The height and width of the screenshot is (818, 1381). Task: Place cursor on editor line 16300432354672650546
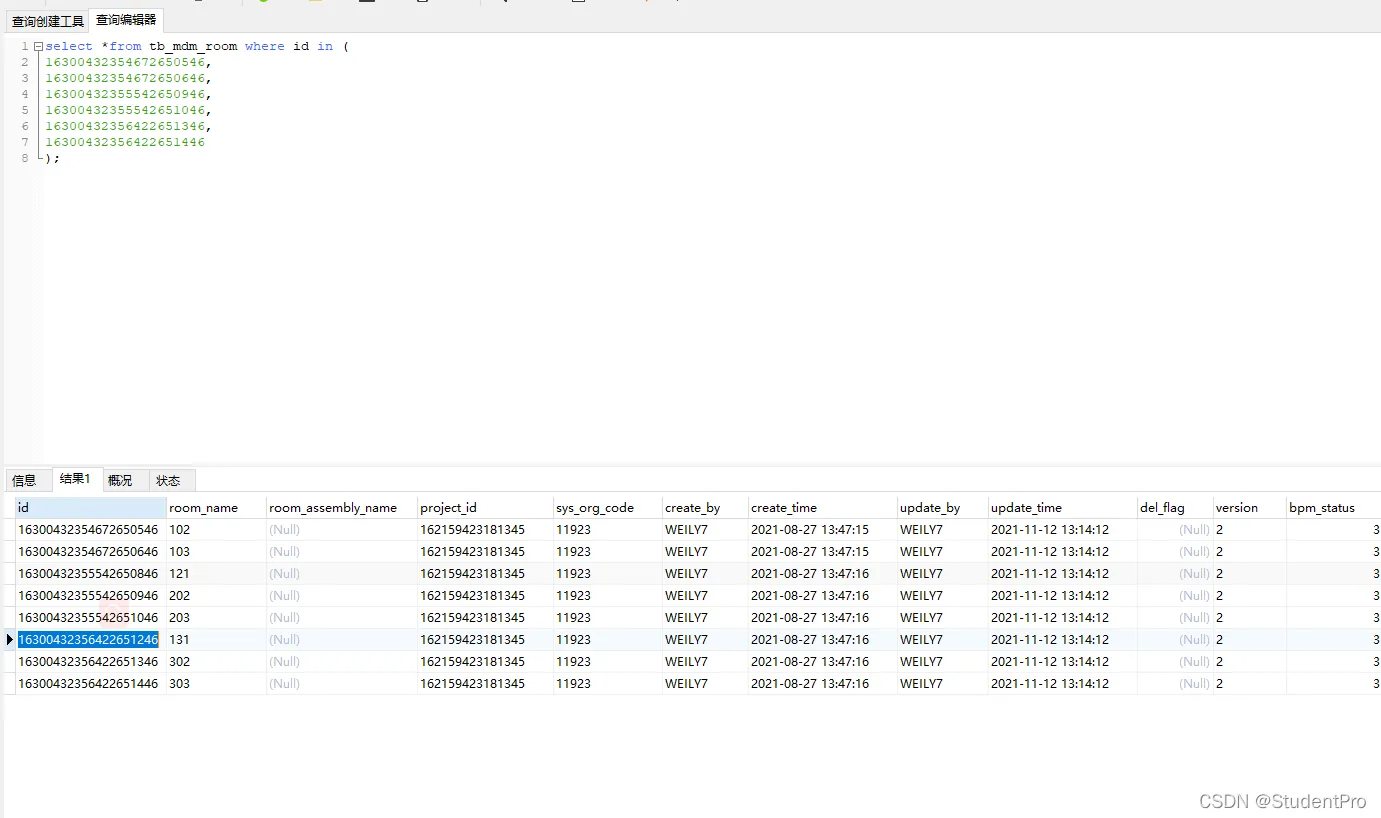point(128,62)
